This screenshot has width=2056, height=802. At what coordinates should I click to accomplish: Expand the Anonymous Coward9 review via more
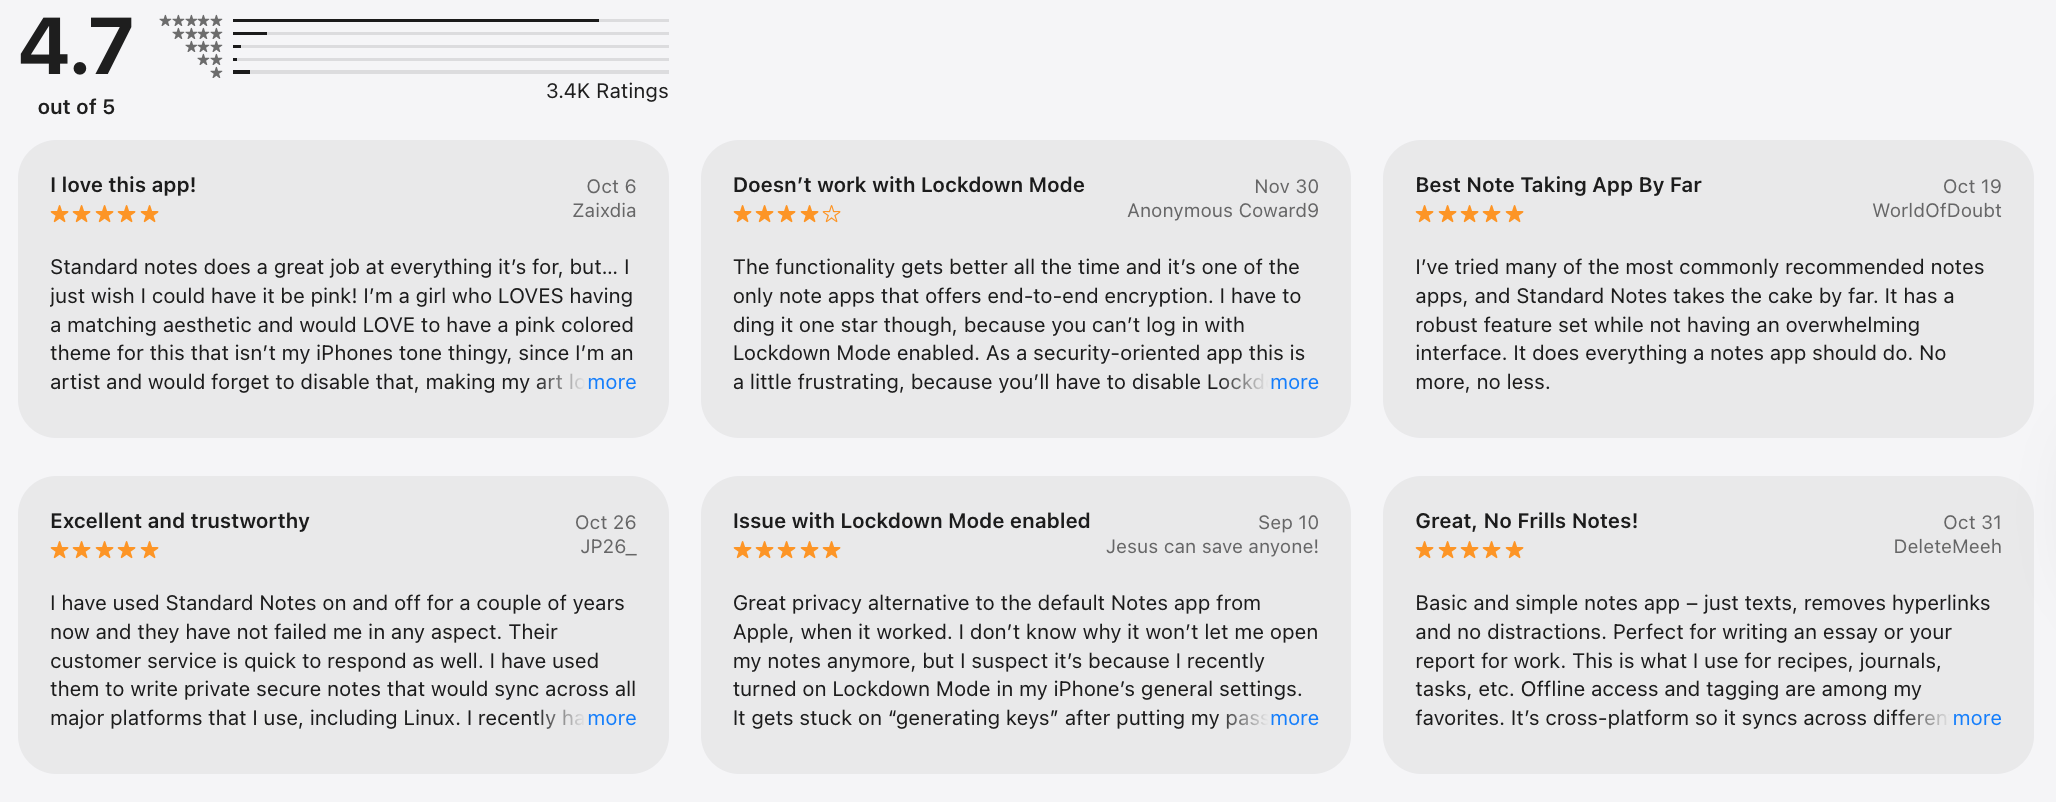pyautogui.click(x=1294, y=382)
